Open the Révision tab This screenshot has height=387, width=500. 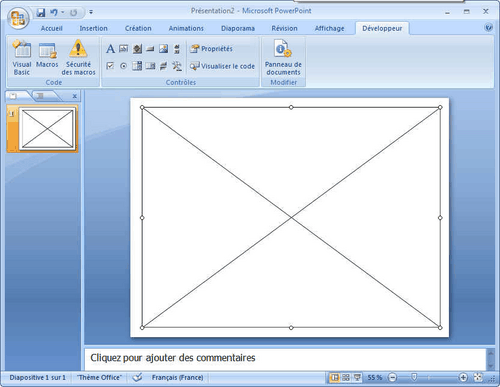coord(284,28)
